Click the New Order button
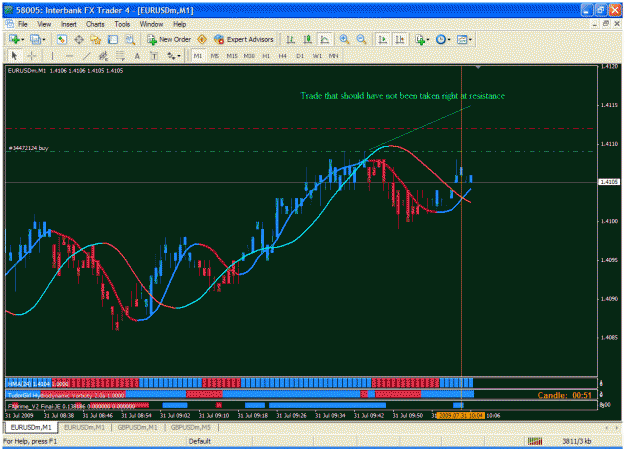 coord(169,39)
